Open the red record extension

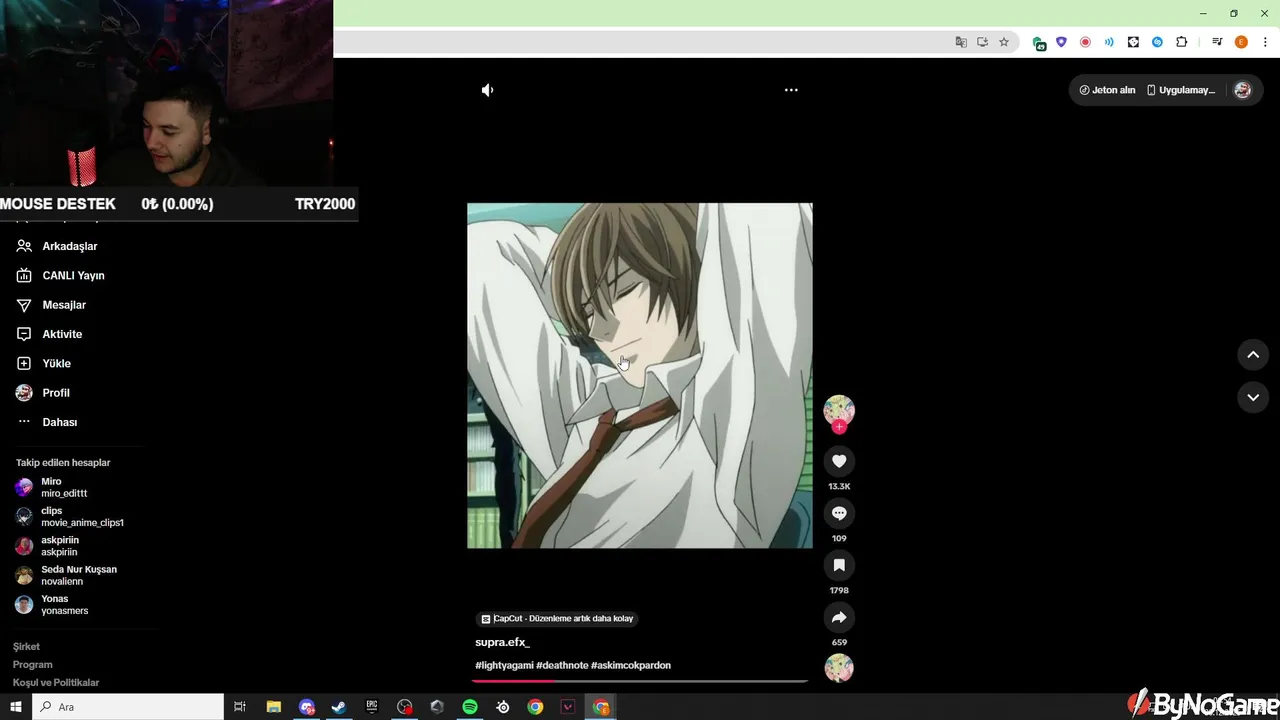coord(1085,42)
